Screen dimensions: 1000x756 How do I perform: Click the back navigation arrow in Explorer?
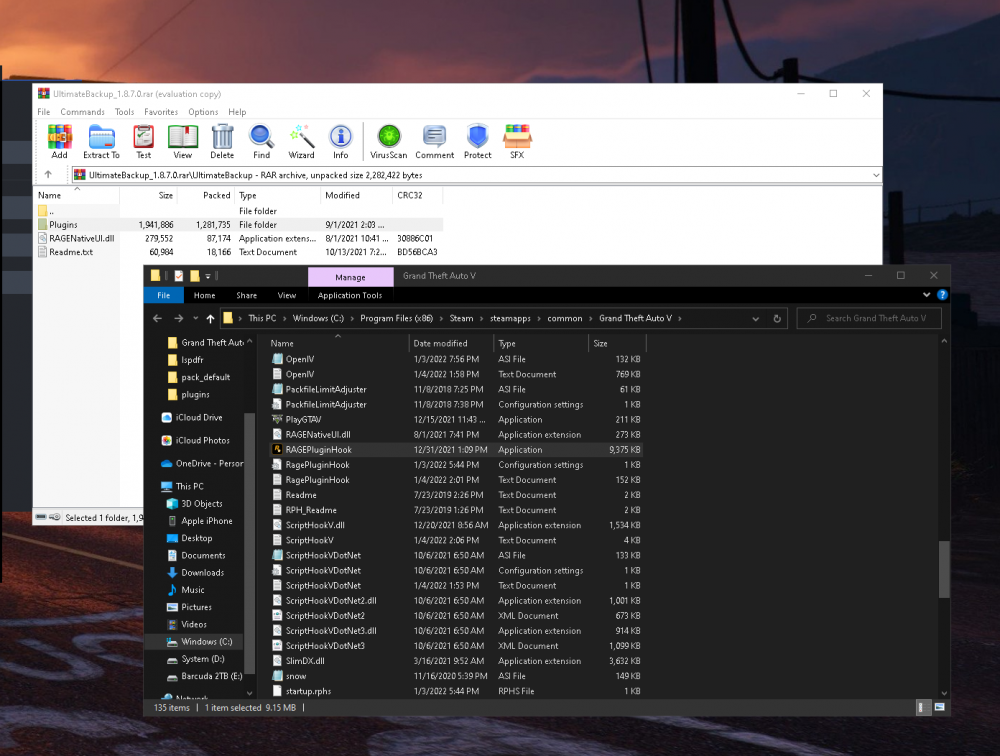[157, 318]
